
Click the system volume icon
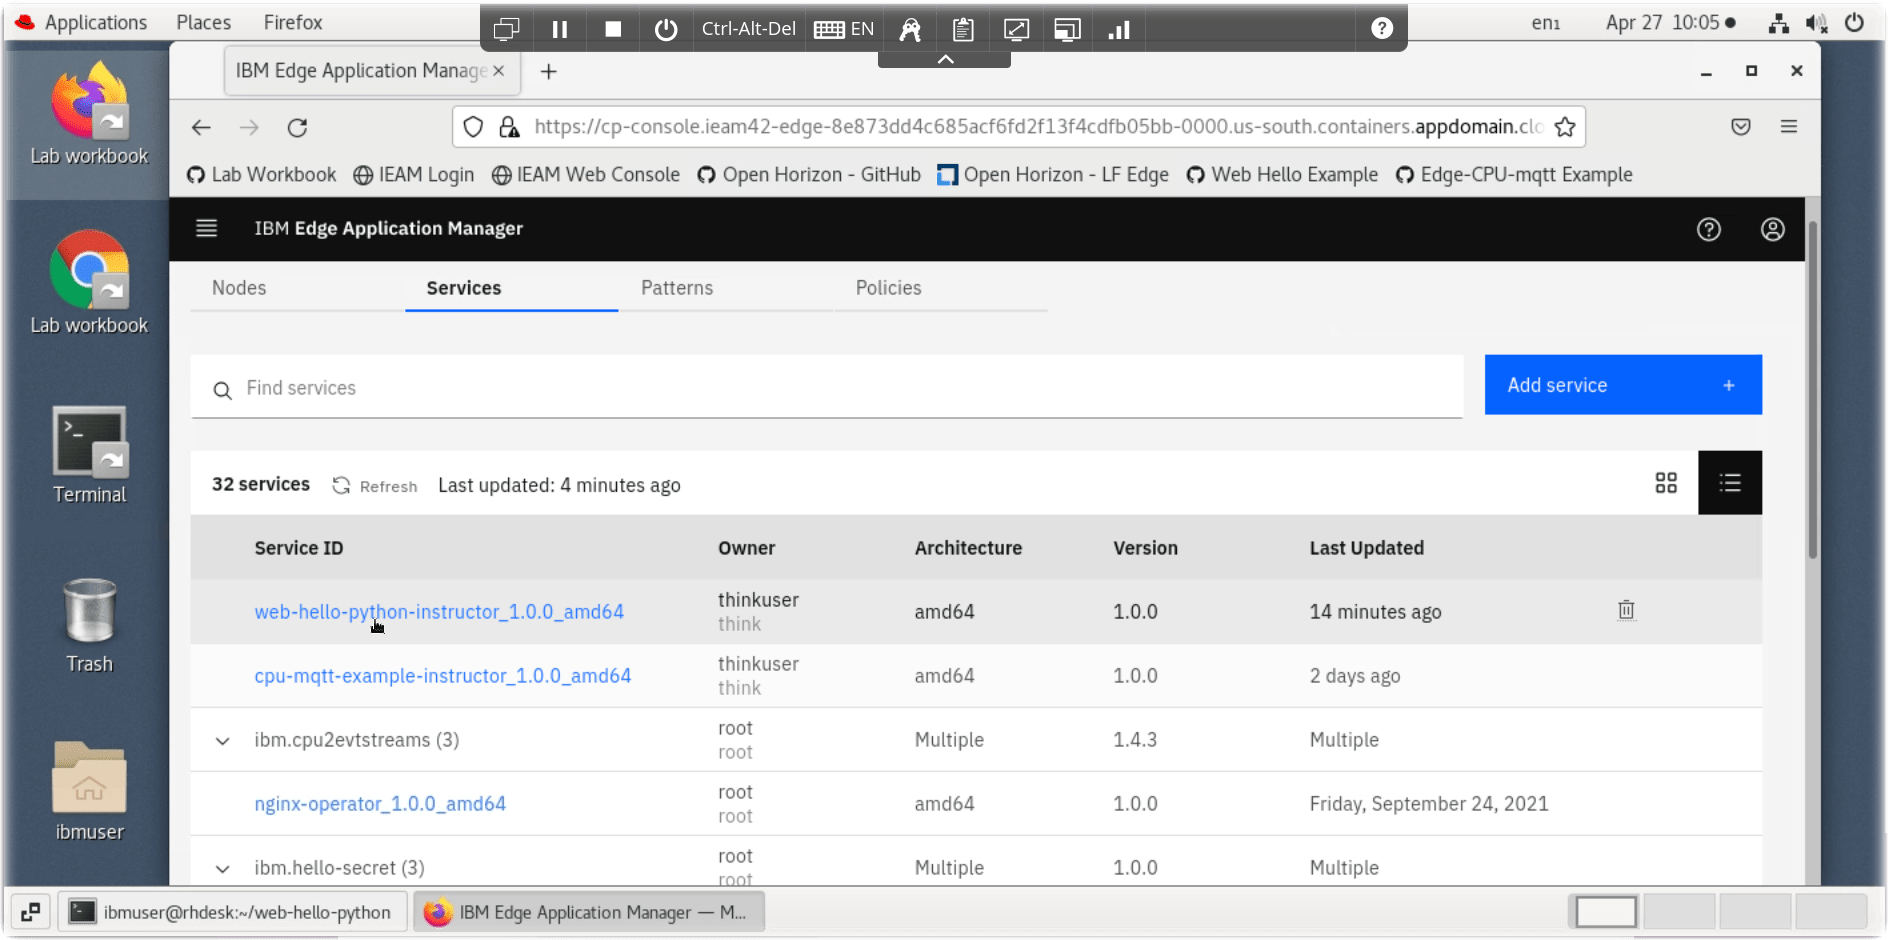(x=1817, y=23)
